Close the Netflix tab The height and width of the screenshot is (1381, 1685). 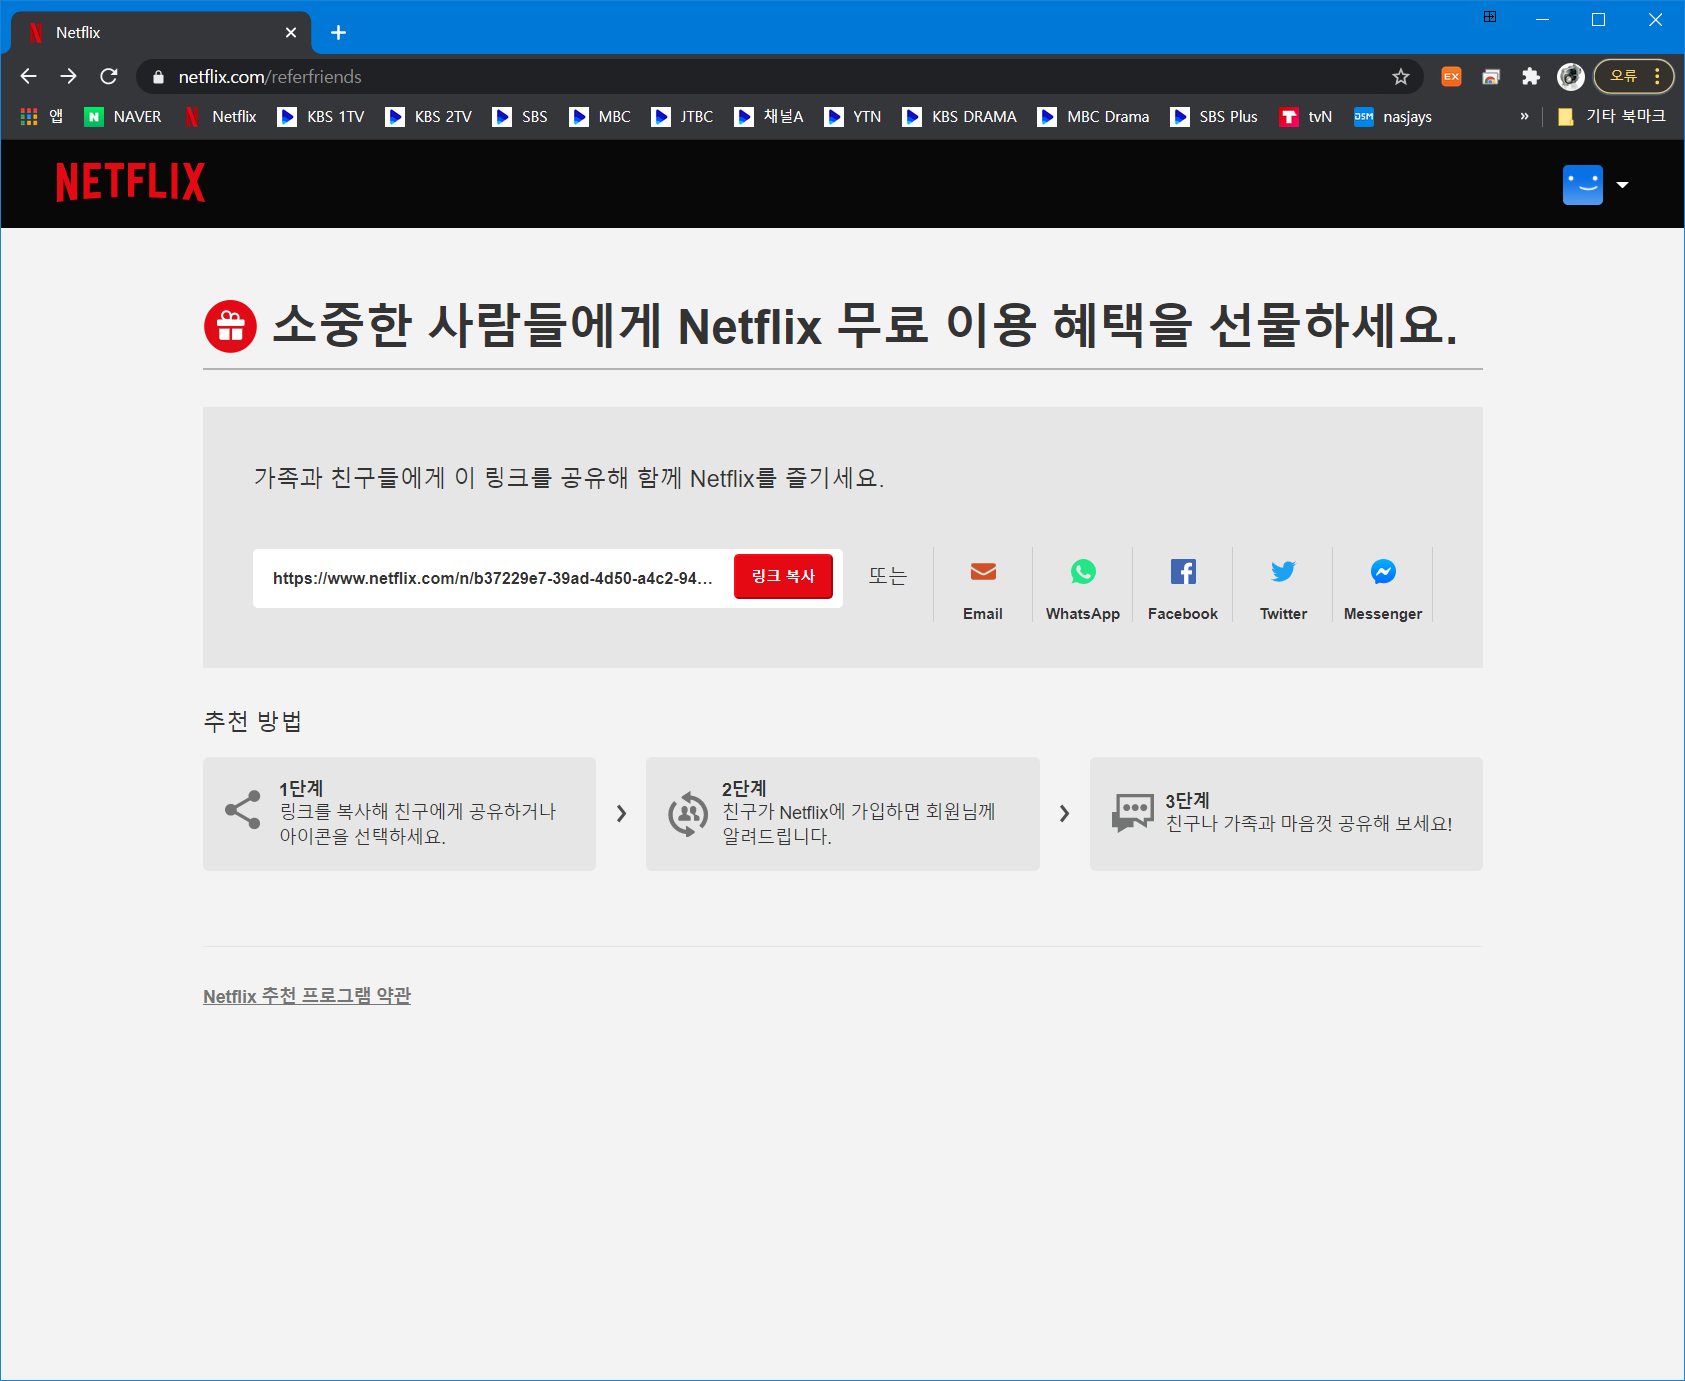(291, 33)
